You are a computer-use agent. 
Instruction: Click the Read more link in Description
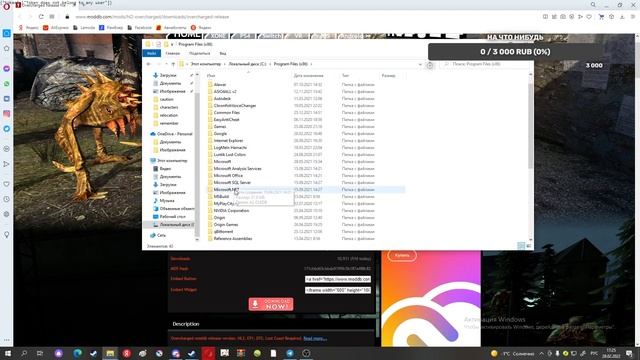315,338
